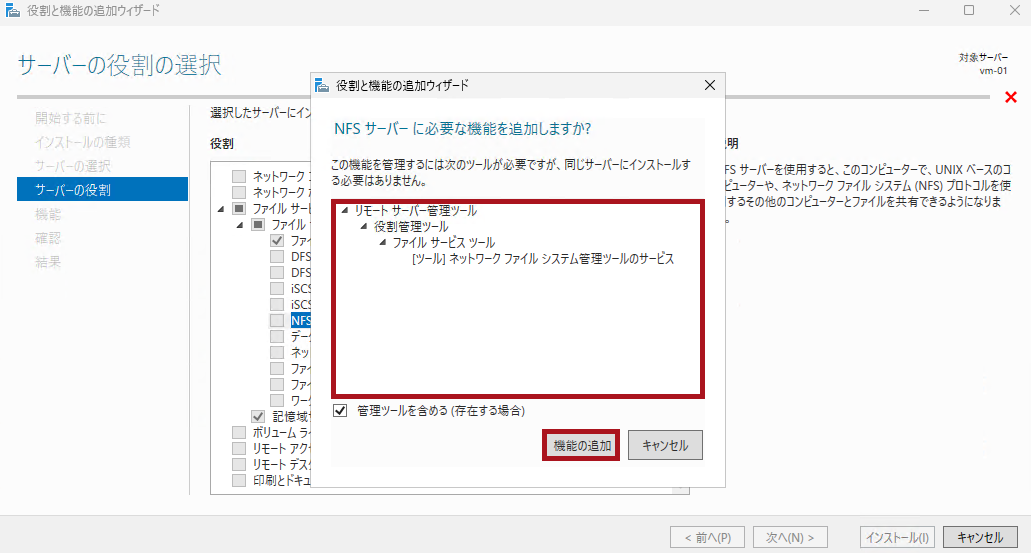Minimize the main wizard window

click(924, 11)
